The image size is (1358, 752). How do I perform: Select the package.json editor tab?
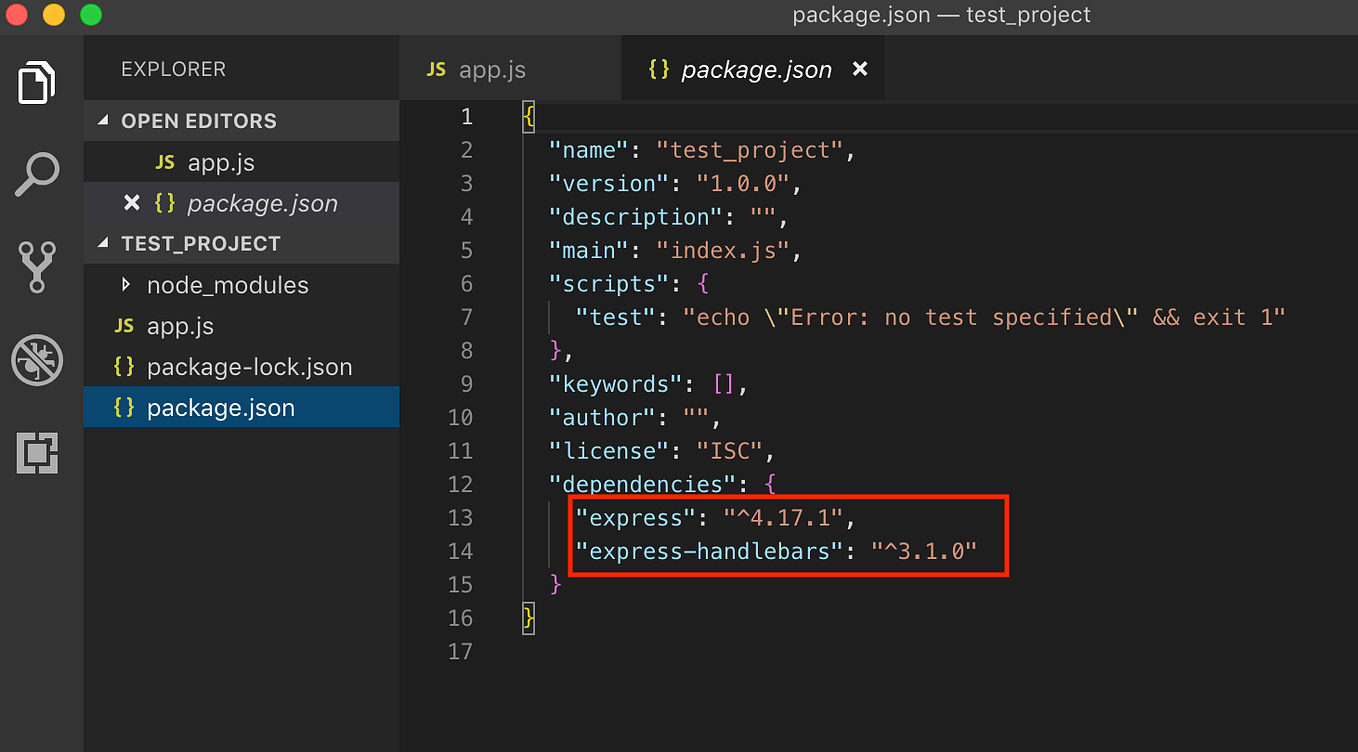coord(752,70)
